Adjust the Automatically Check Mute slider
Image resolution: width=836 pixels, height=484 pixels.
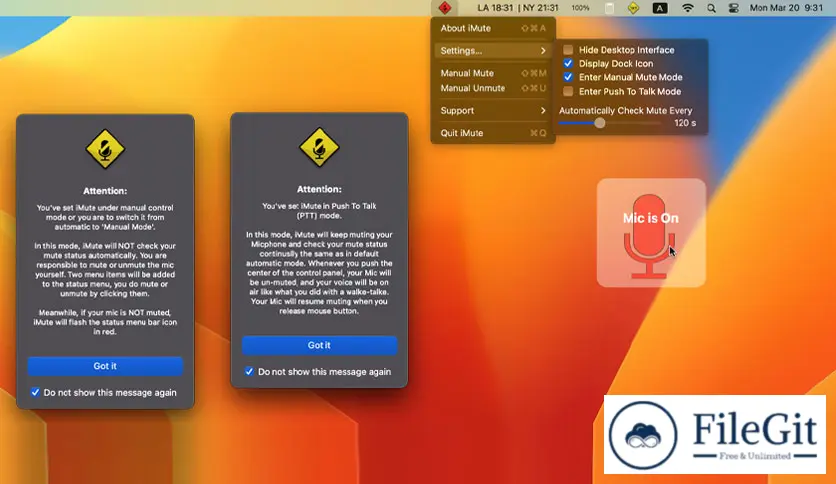pyautogui.click(x=600, y=123)
